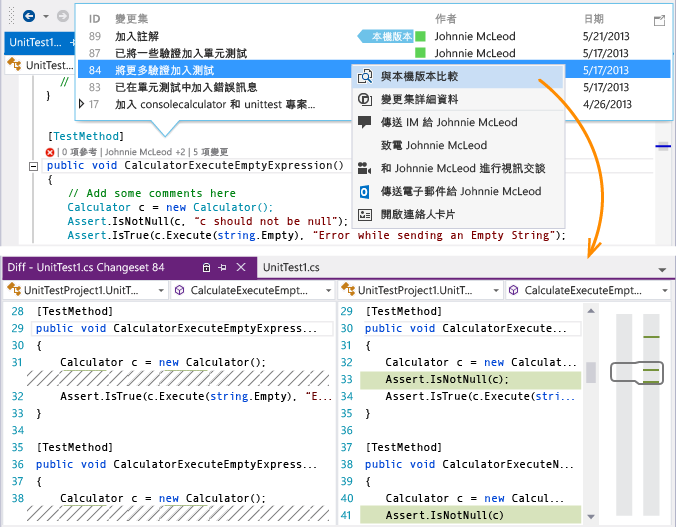Viewport: 677px width, 527px height.
Task: Open the tab list overflow dropdown
Action: click(661, 270)
